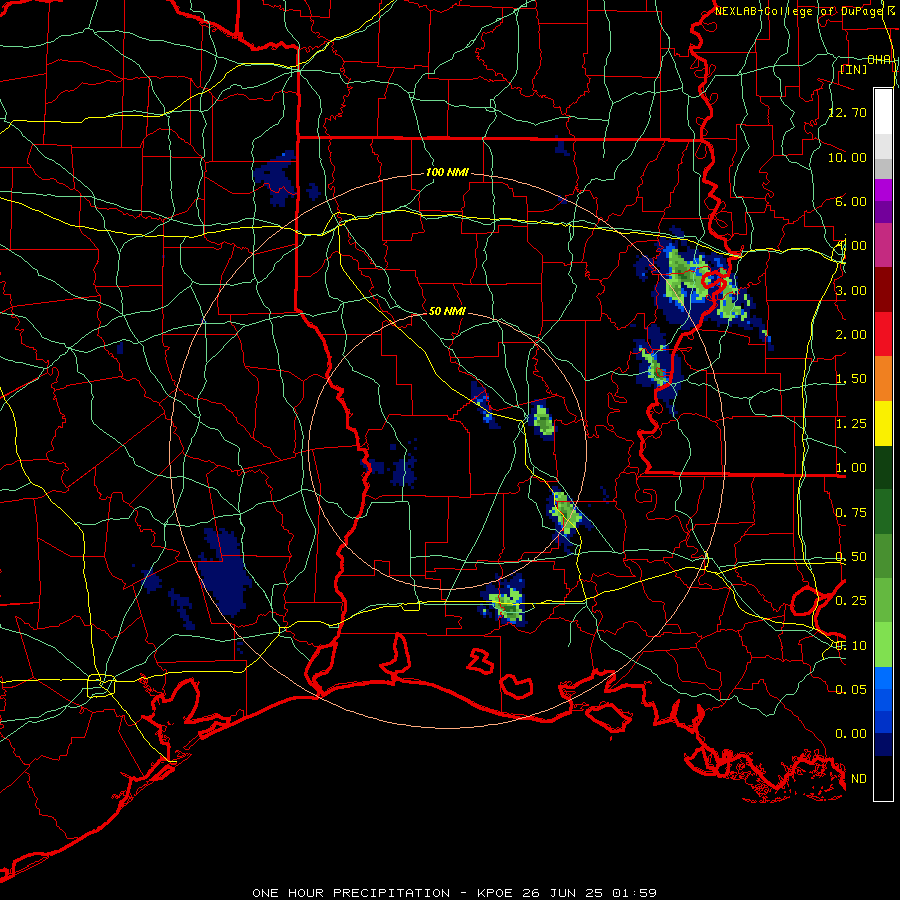Pick the magenta legend swatch near 6.00

(x=883, y=190)
